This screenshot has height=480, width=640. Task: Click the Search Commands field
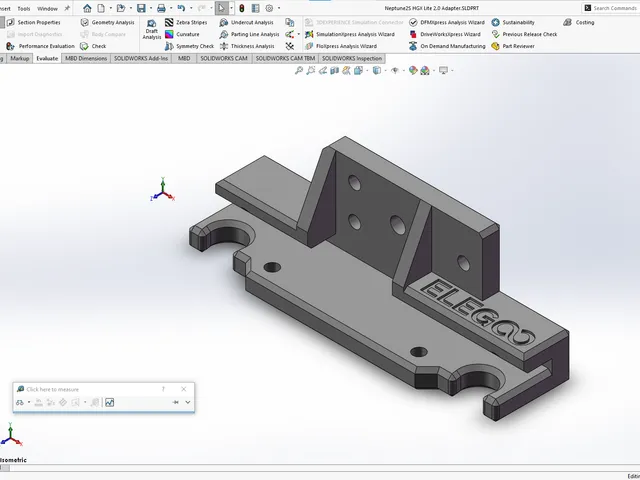(x=611, y=8)
